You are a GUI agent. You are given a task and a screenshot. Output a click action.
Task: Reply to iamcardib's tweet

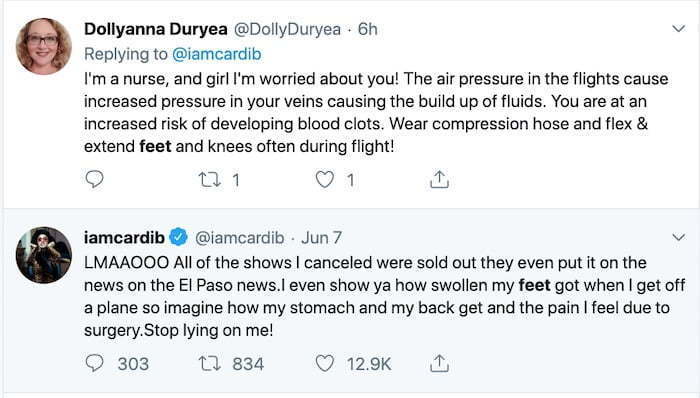(94, 363)
